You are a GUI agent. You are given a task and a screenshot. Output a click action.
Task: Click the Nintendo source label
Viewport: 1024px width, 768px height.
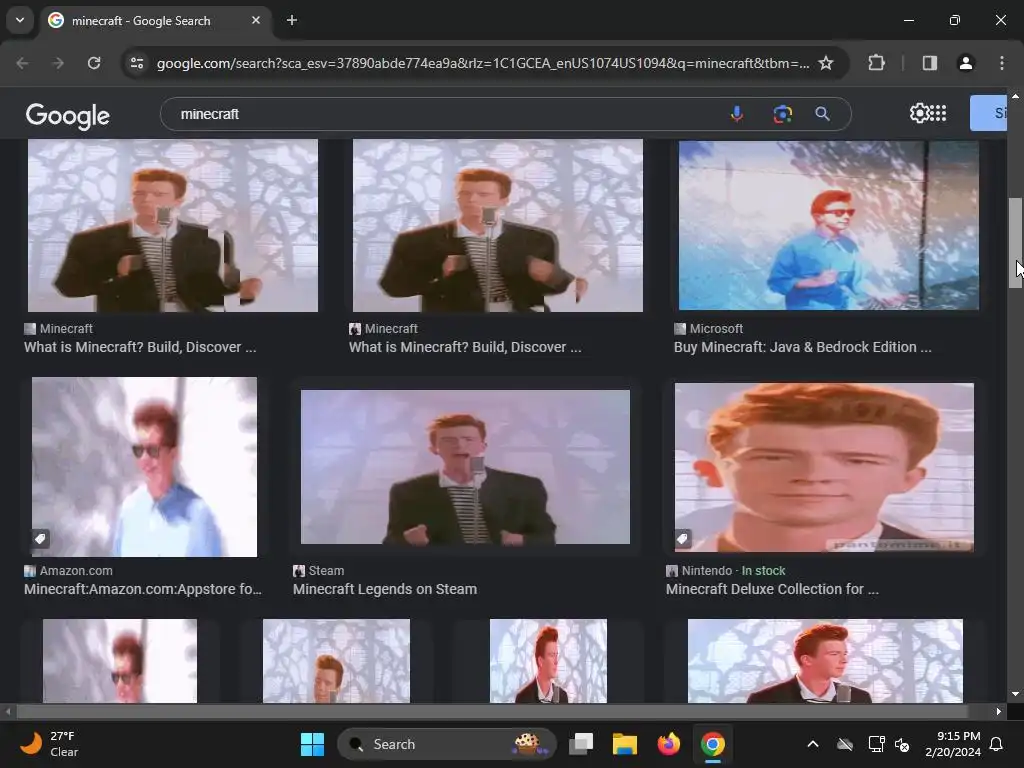[707, 571]
